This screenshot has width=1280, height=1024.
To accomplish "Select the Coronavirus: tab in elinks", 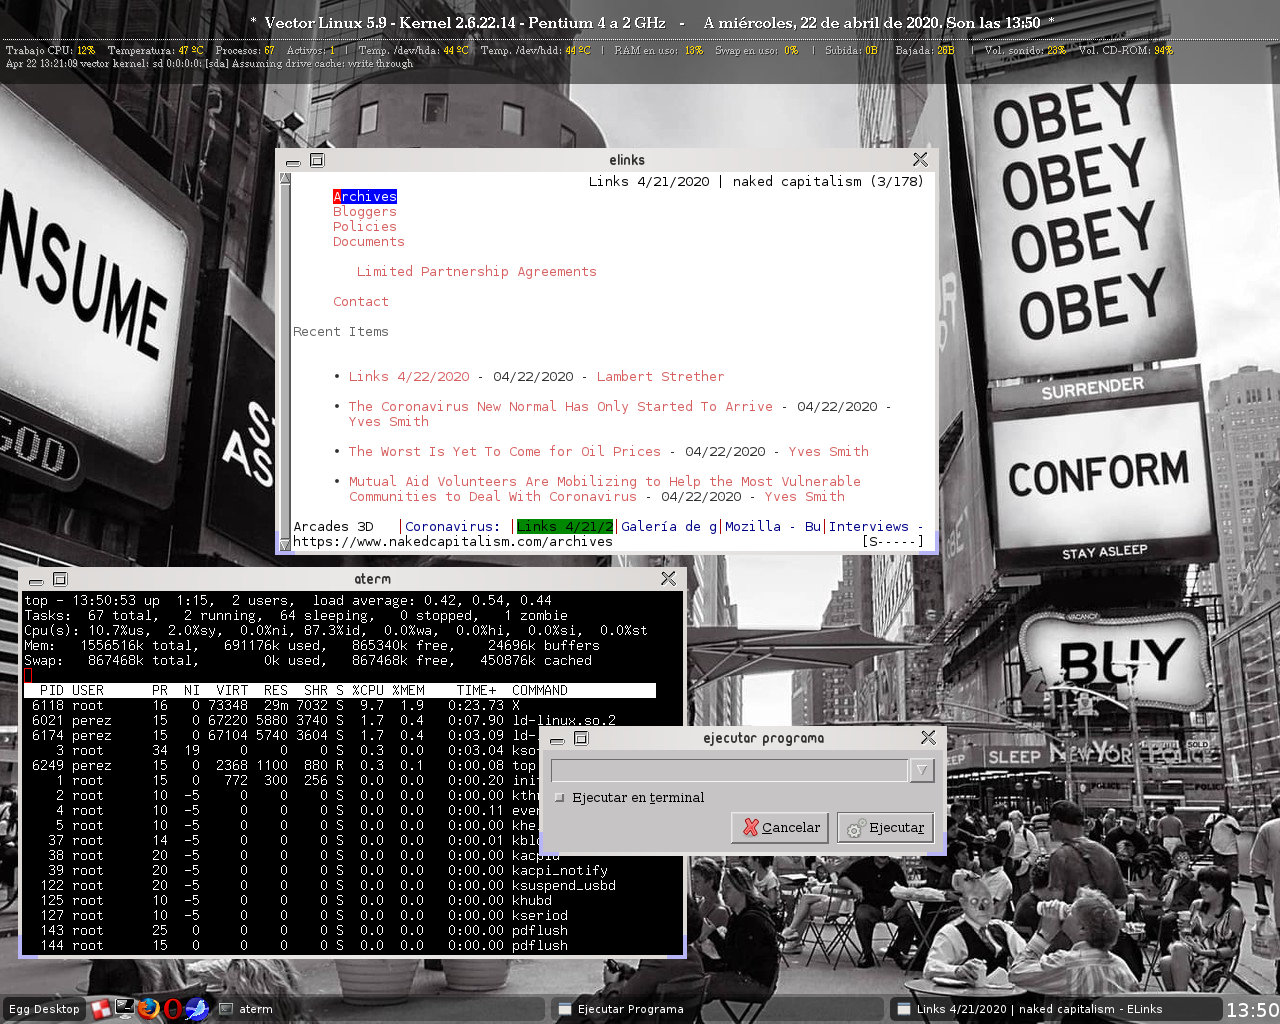I will 452,527.
